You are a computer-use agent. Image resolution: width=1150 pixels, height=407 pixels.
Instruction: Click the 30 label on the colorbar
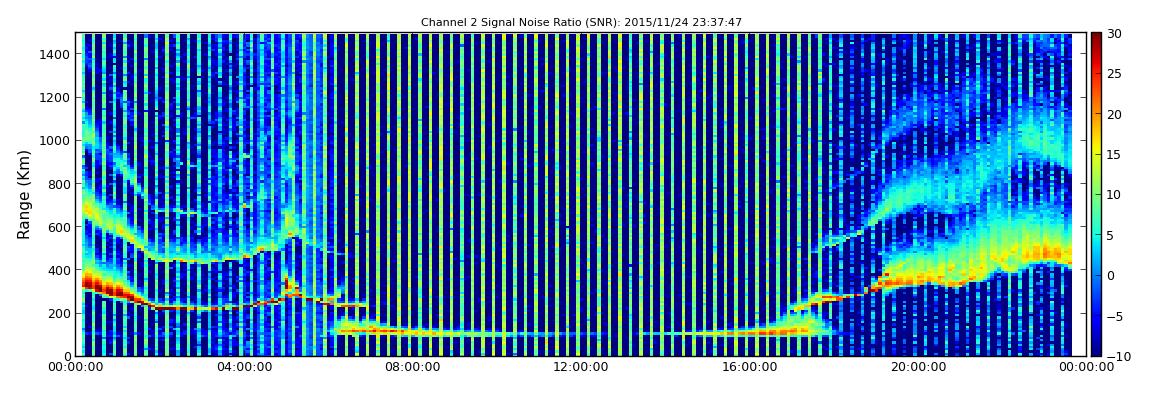click(1115, 34)
